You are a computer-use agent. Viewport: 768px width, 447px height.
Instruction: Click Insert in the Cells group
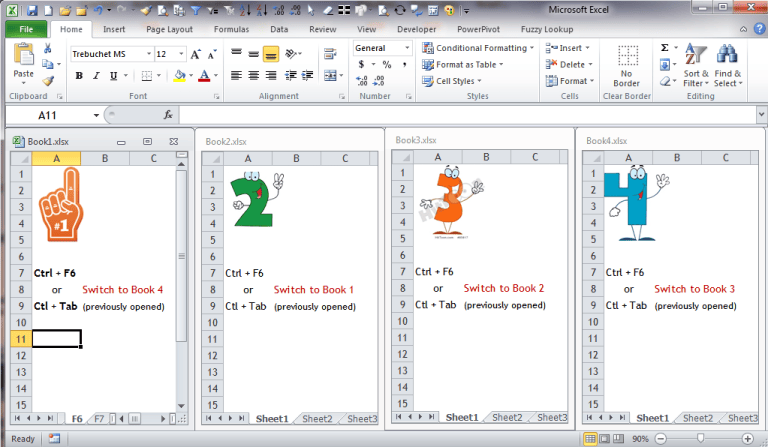click(x=568, y=48)
